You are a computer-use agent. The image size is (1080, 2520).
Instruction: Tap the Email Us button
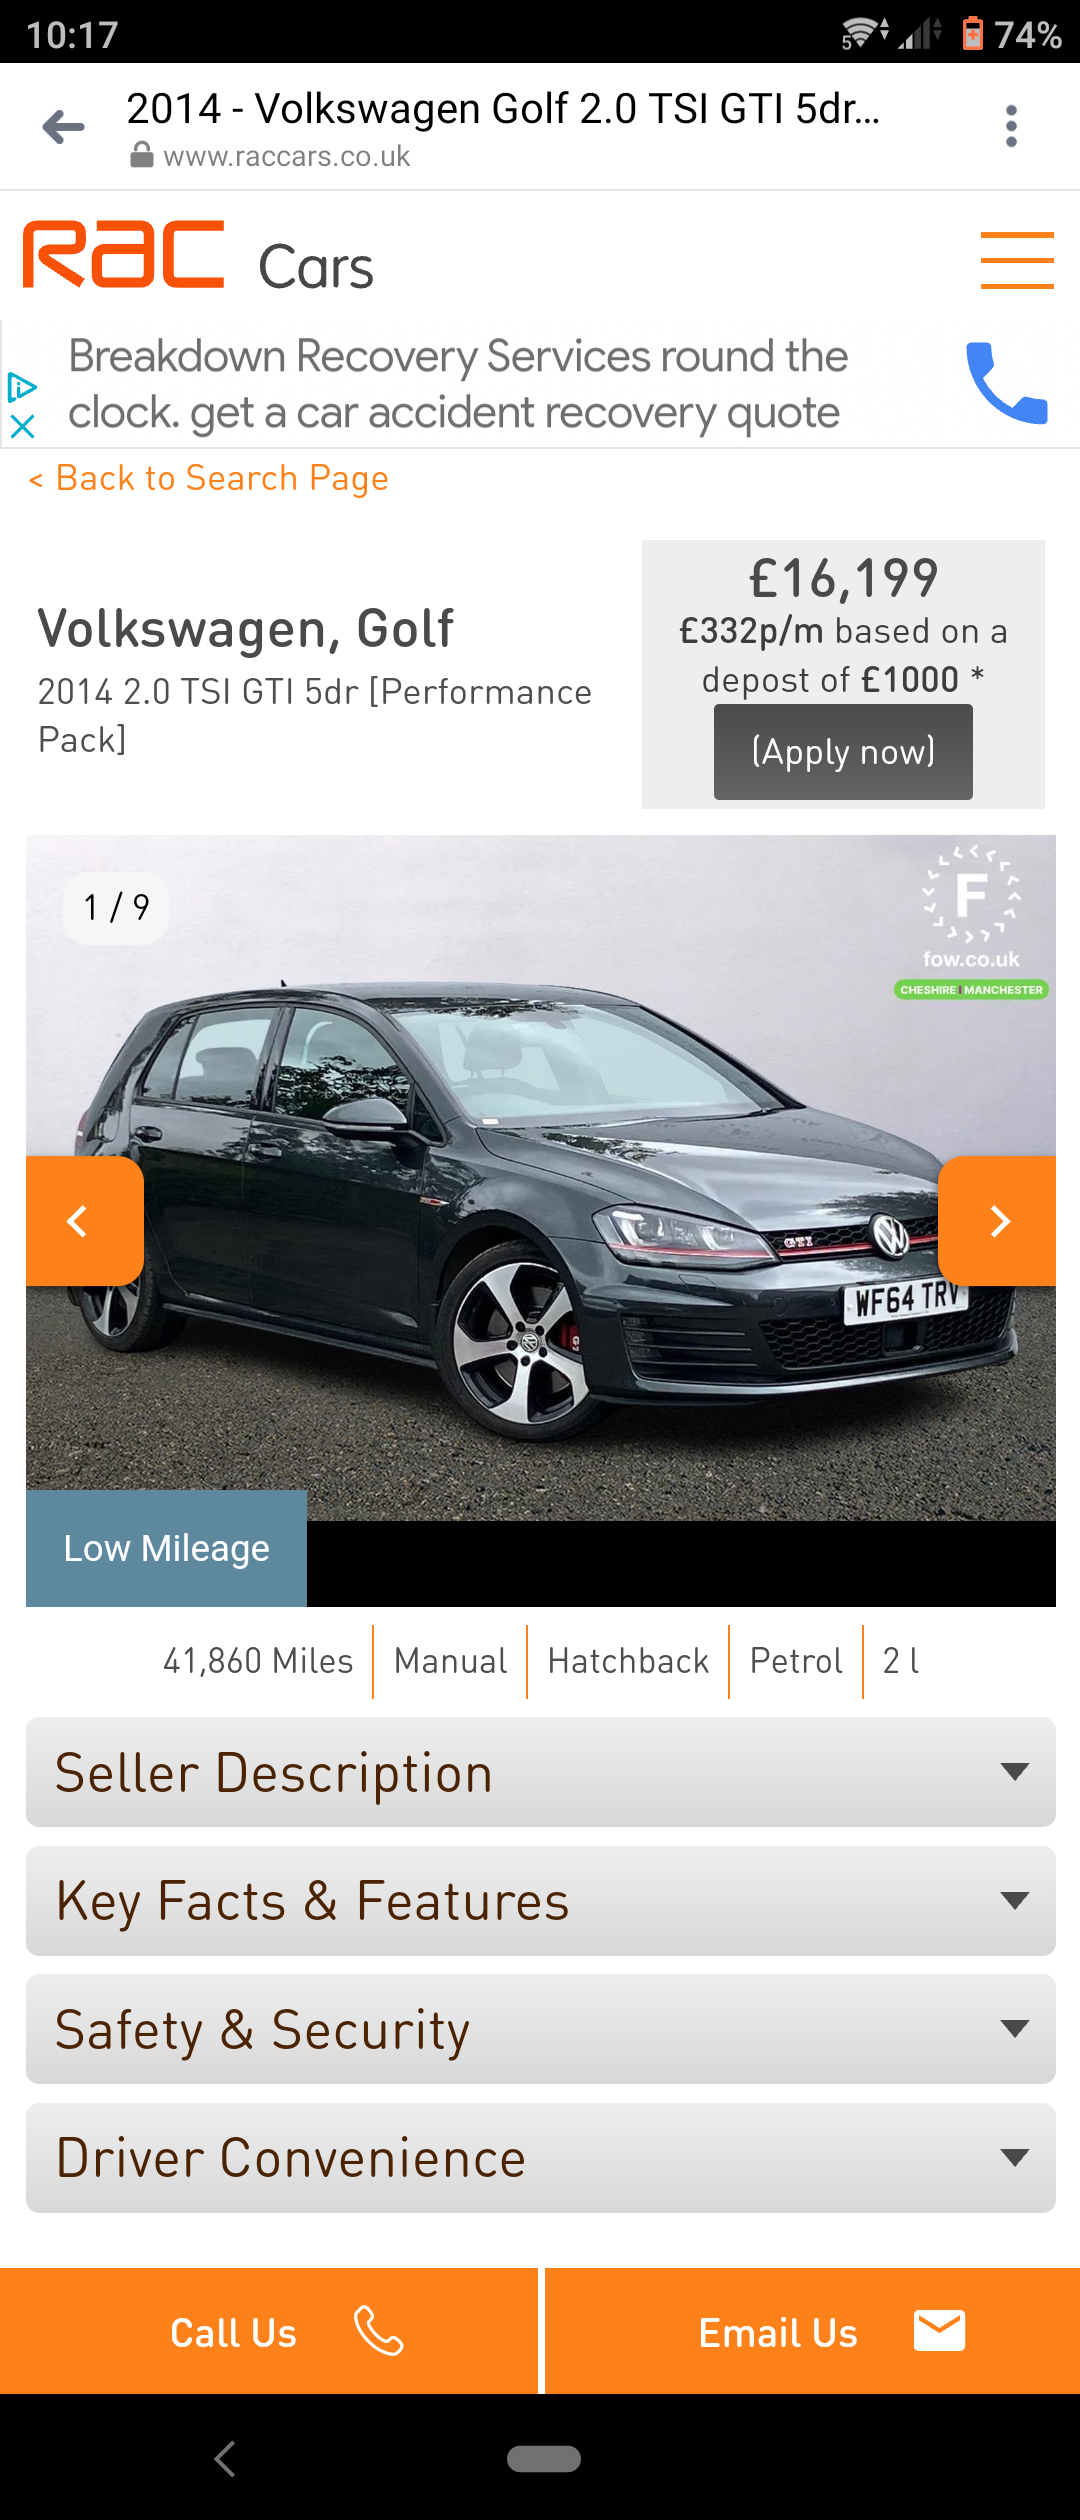click(x=812, y=2331)
